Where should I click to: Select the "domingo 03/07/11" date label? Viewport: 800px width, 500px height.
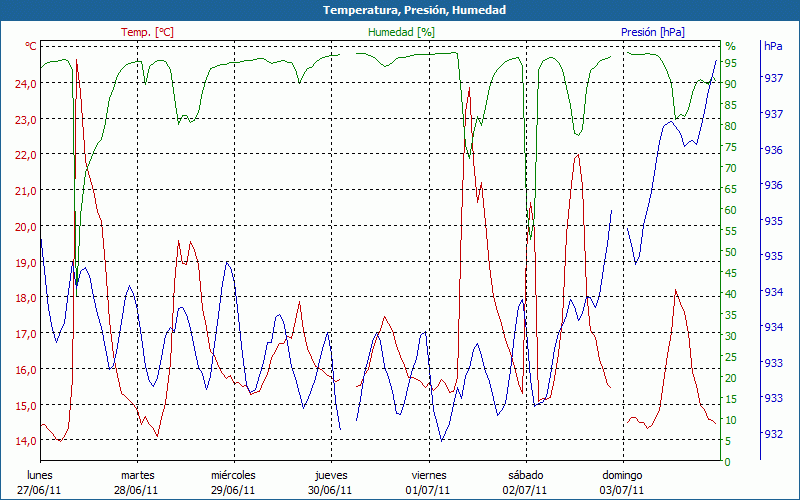(x=622, y=482)
